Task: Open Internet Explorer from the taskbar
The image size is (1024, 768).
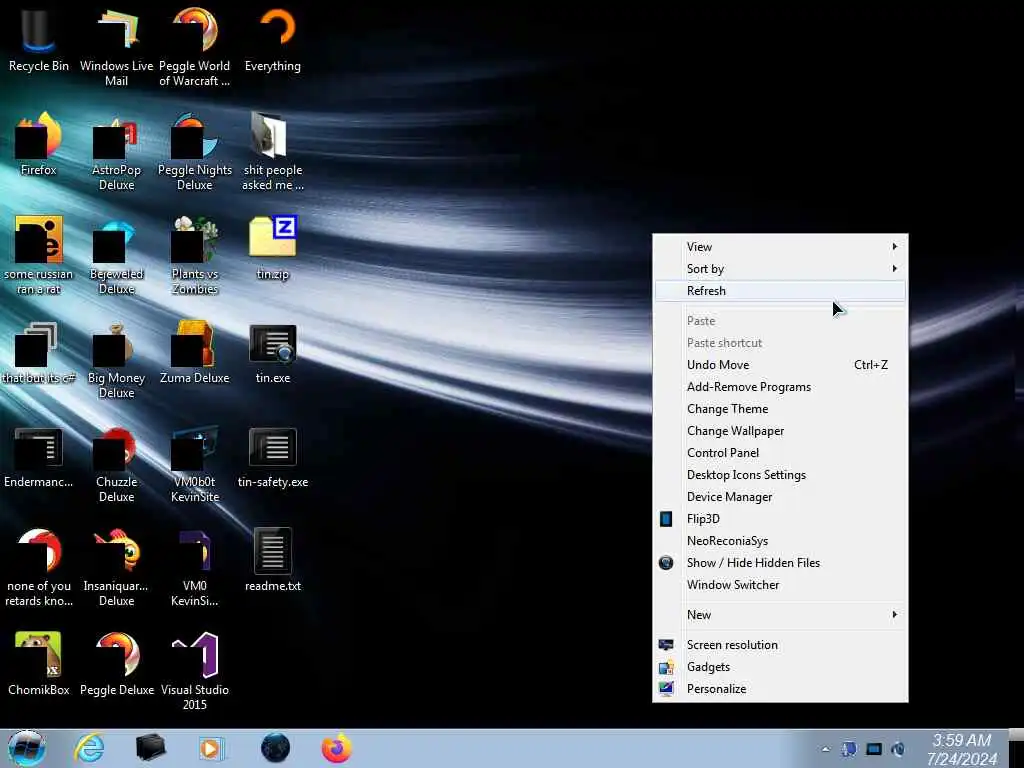Action: tap(89, 747)
